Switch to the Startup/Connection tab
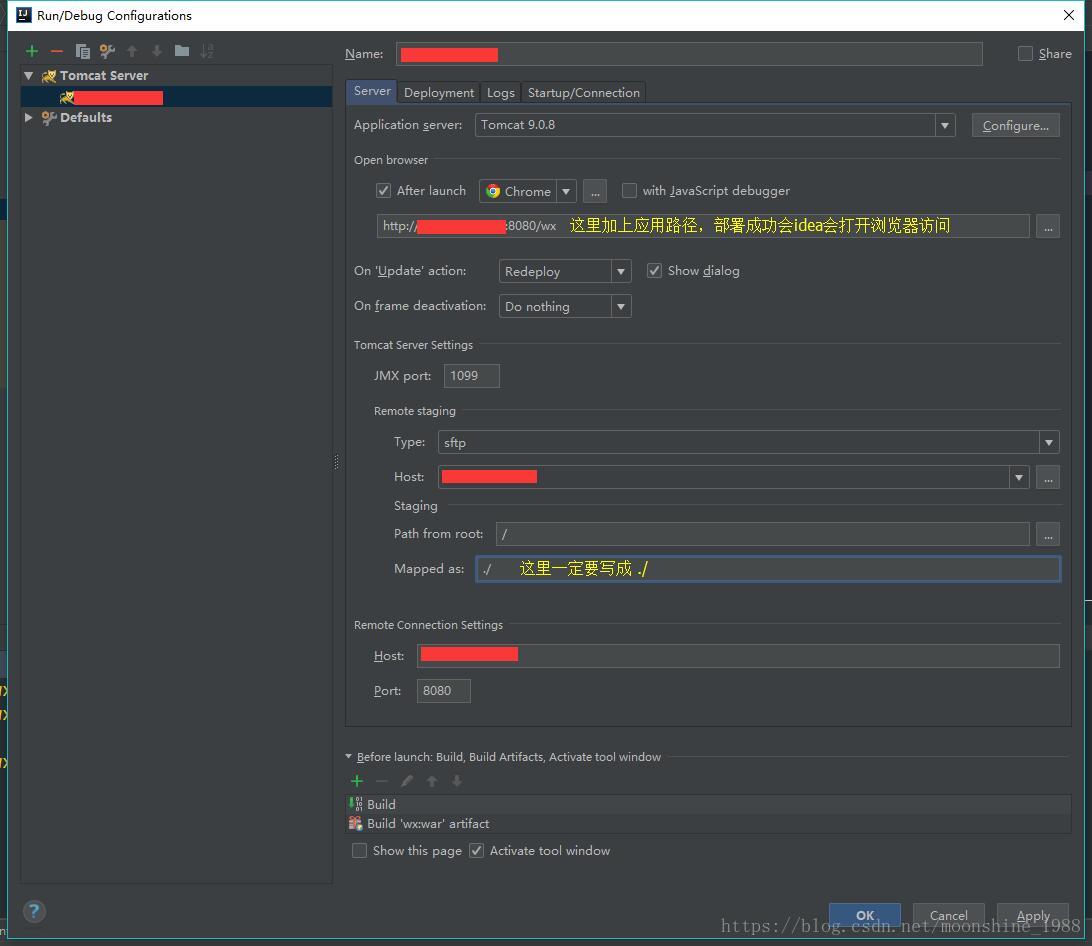This screenshot has width=1092, height=946. pos(584,93)
